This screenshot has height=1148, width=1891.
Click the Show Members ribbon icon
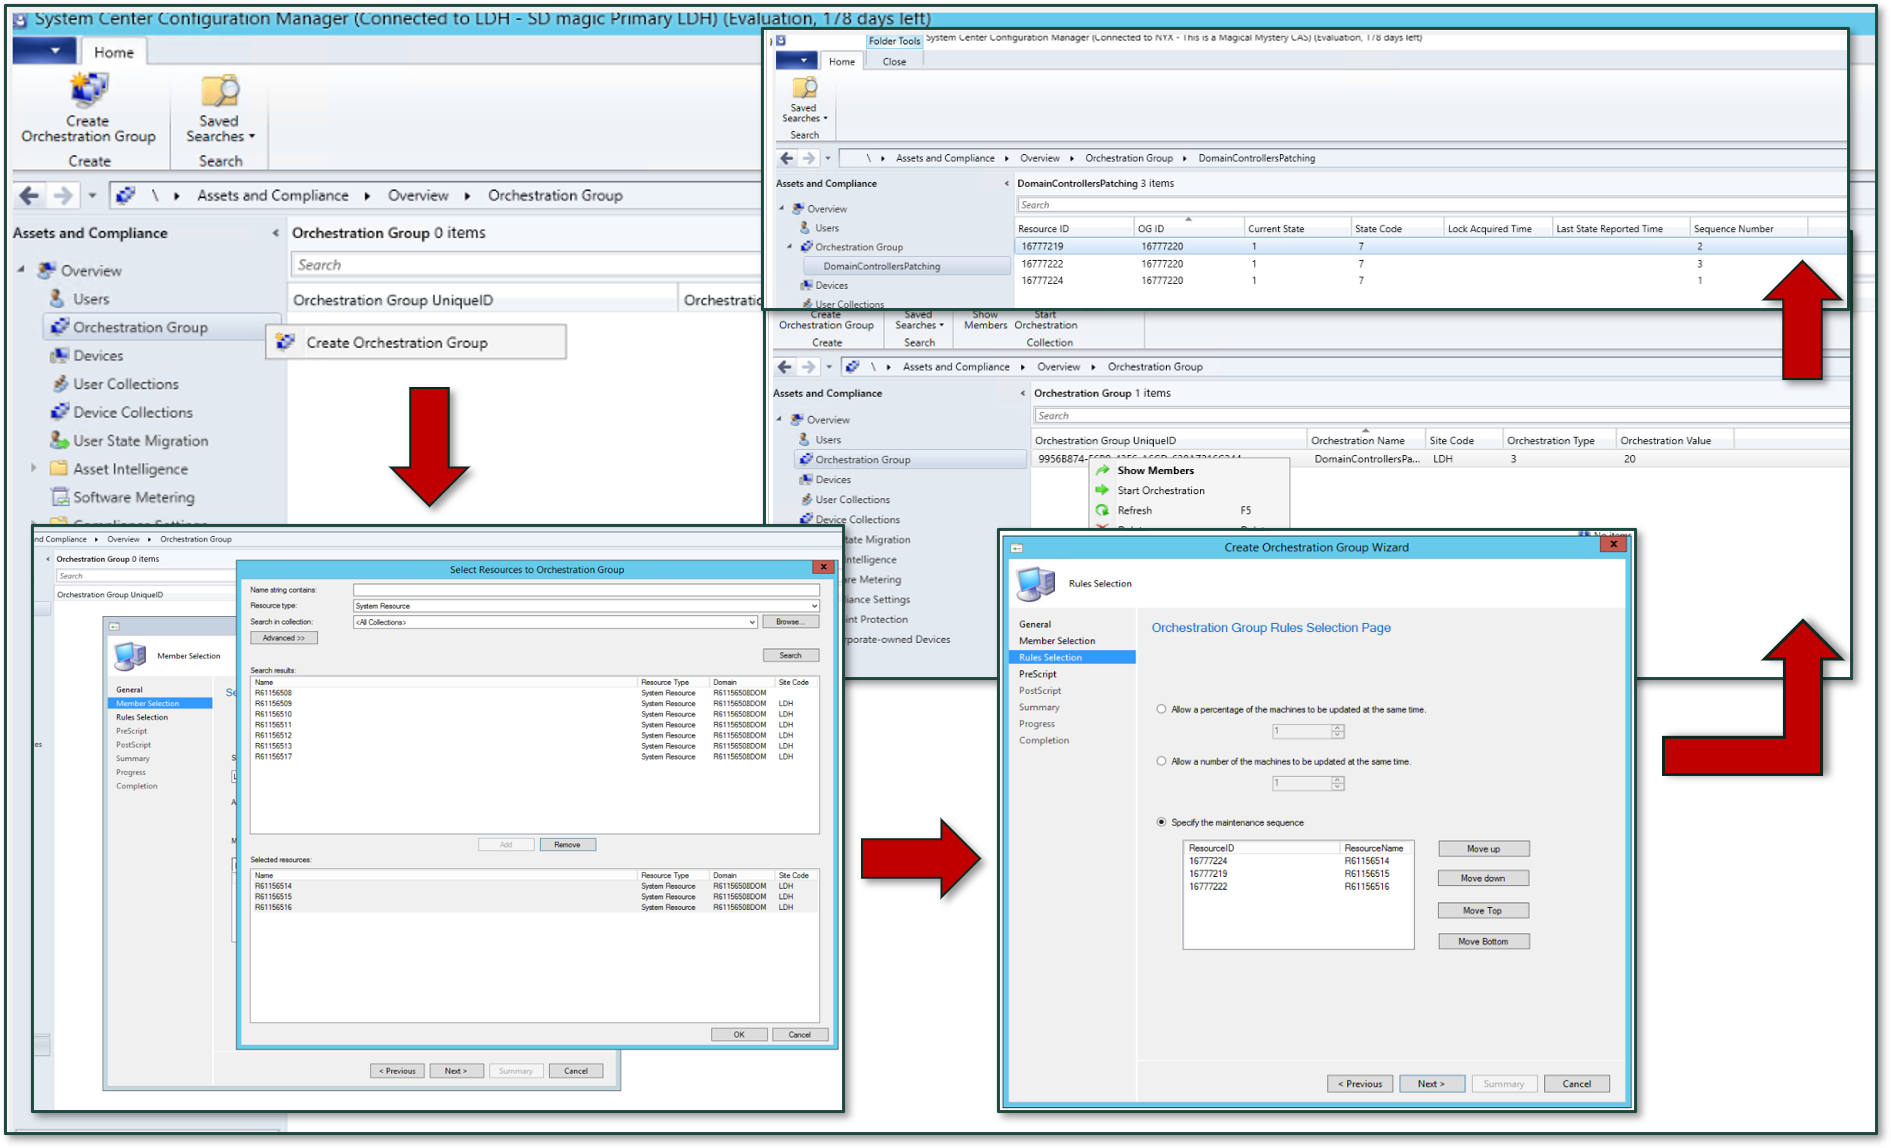pos(984,320)
